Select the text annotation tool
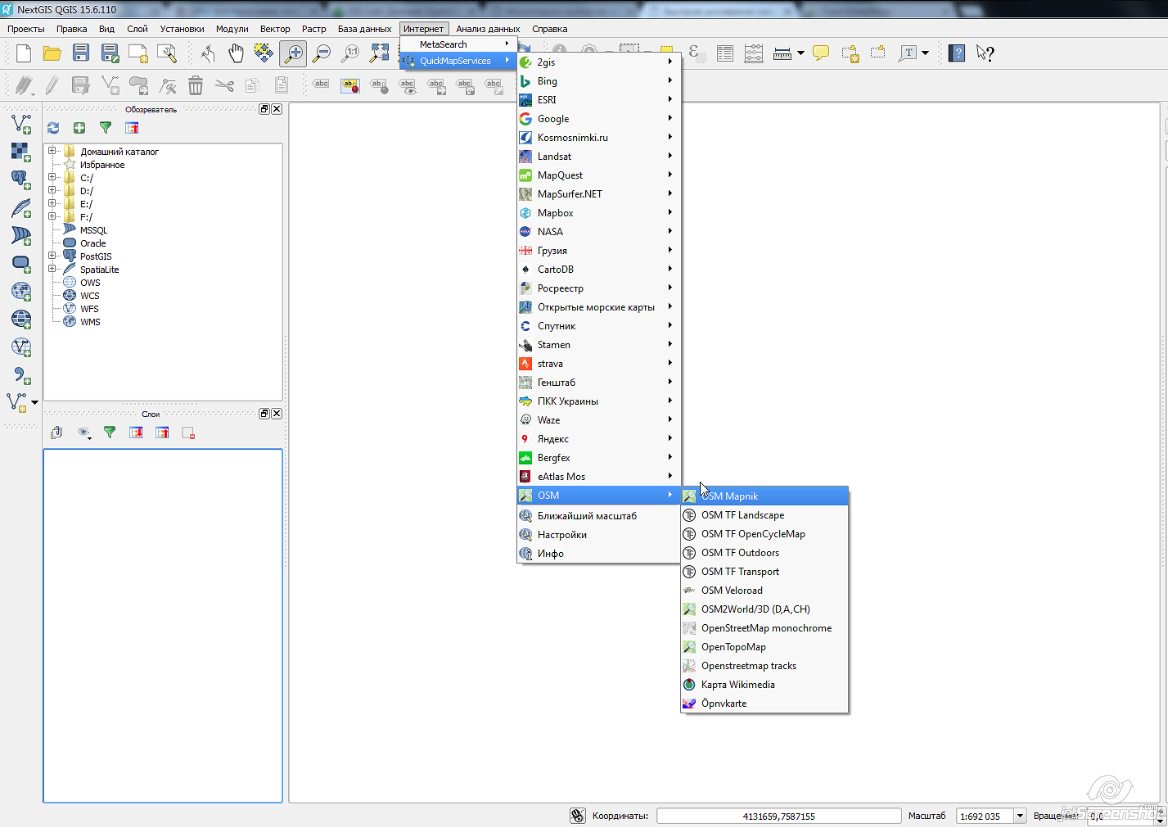This screenshot has height=827, width=1168. coord(911,51)
